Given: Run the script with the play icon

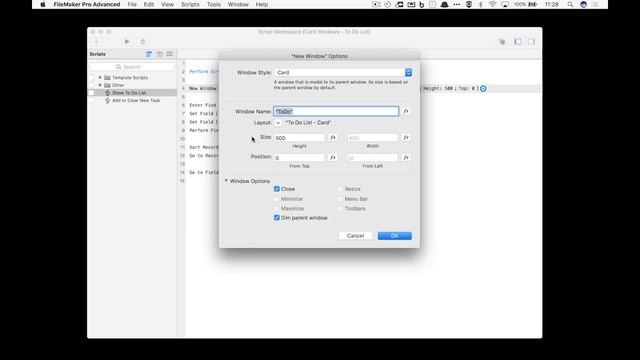Looking at the screenshot, I should [127, 42].
